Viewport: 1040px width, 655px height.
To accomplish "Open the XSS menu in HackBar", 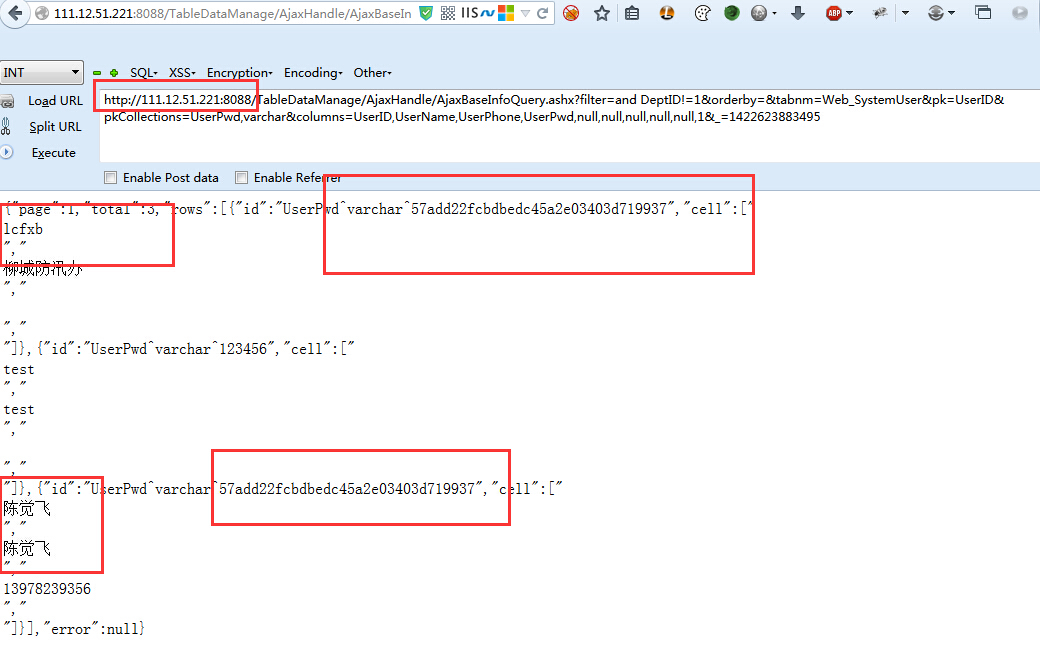I will click(x=182, y=73).
